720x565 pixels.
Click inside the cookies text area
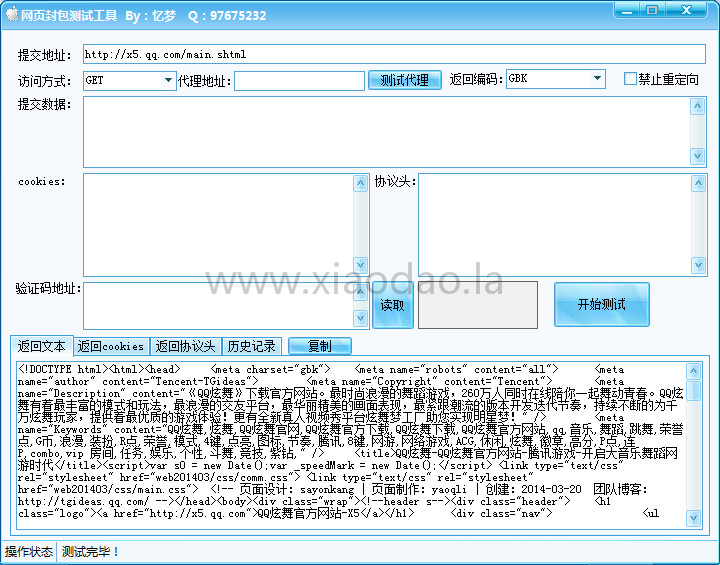point(218,225)
